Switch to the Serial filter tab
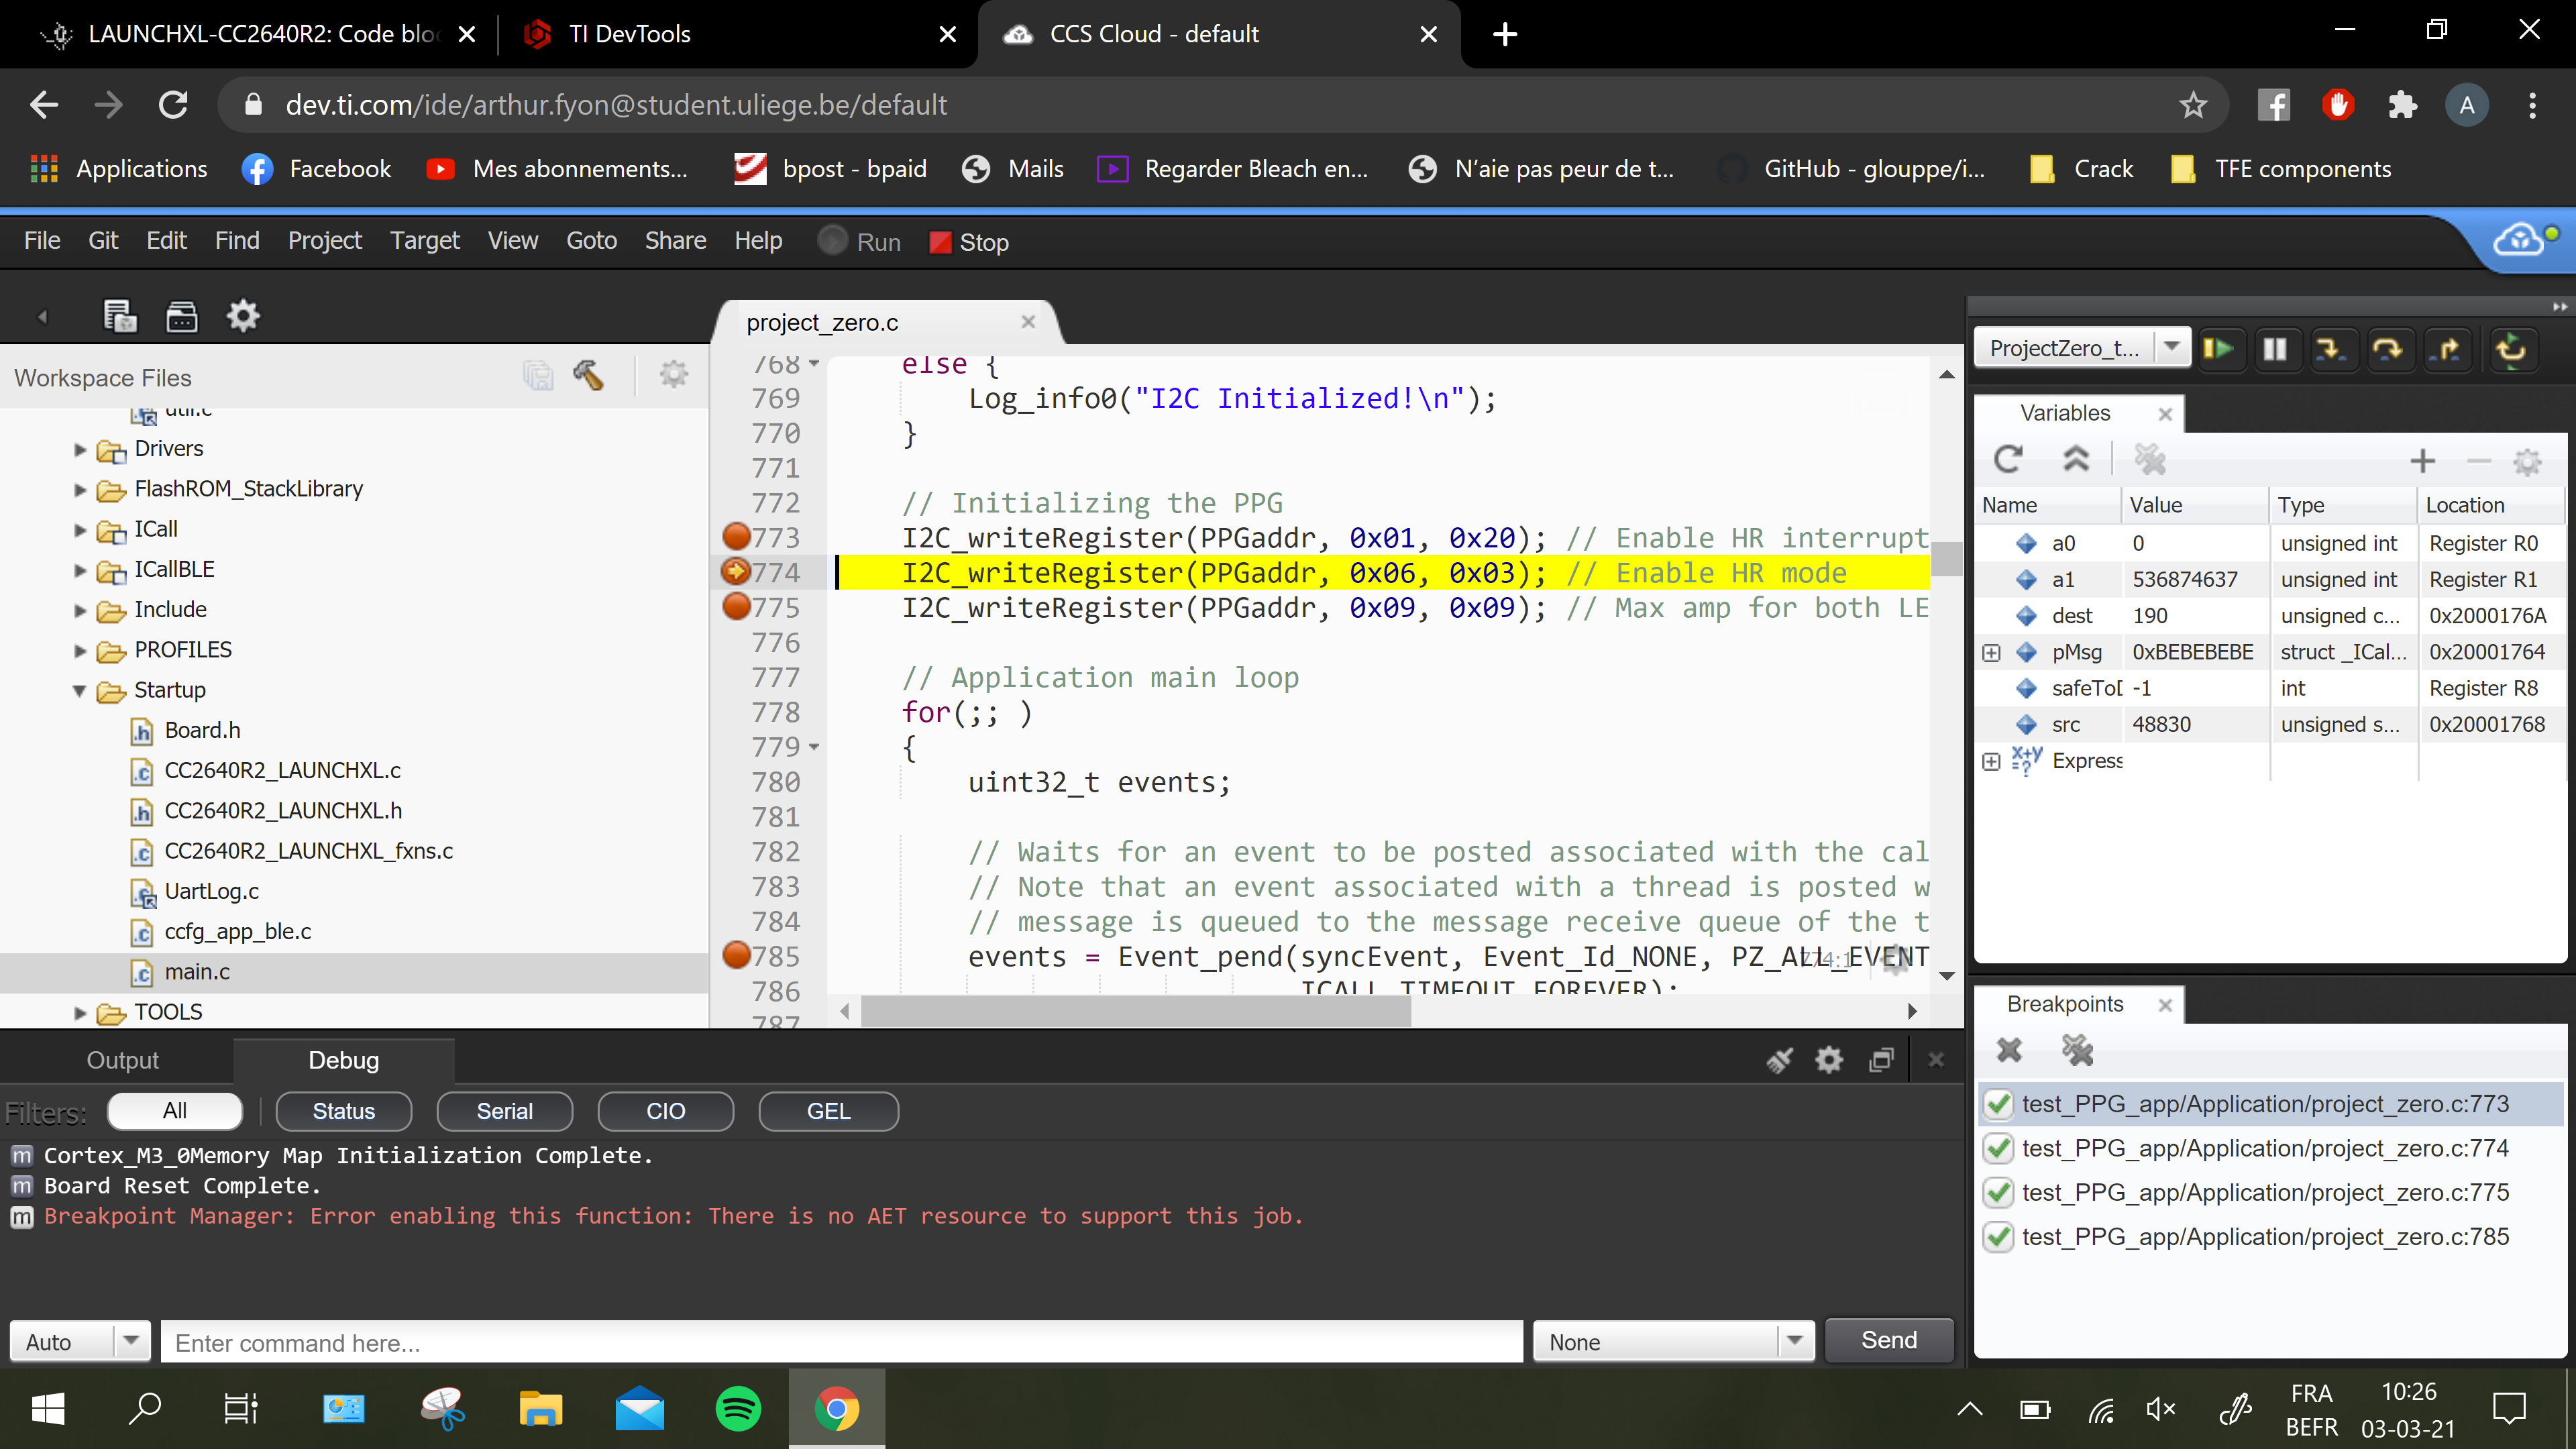 (504, 1111)
